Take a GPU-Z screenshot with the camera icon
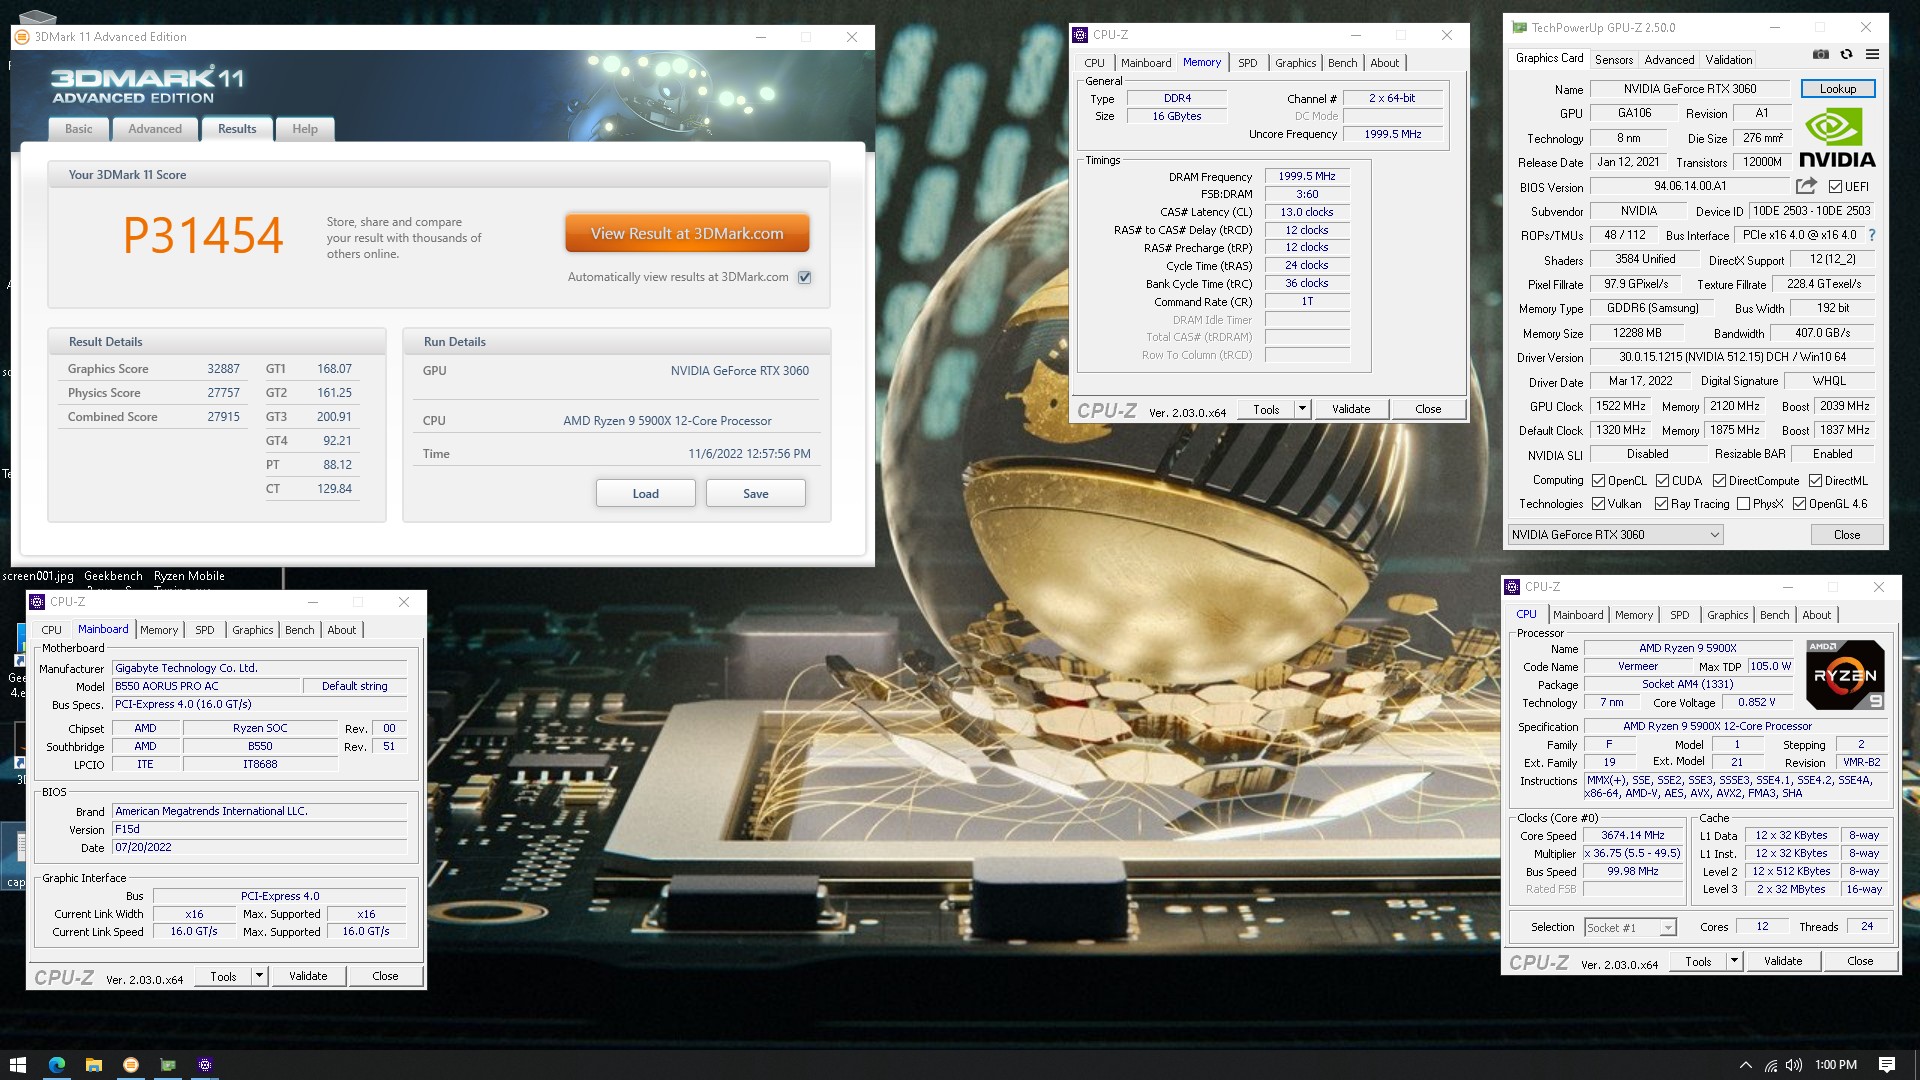This screenshot has height=1080, width=1920. click(x=1821, y=54)
